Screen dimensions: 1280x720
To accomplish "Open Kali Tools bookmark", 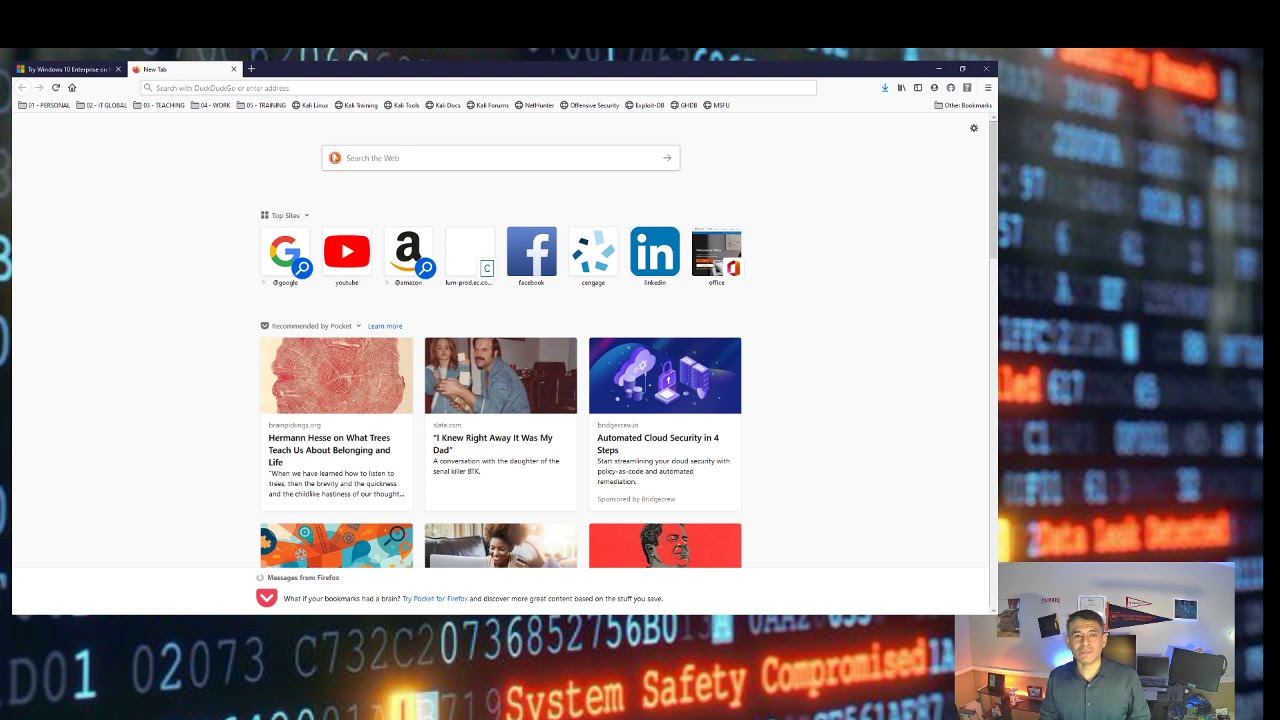I will coord(402,105).
